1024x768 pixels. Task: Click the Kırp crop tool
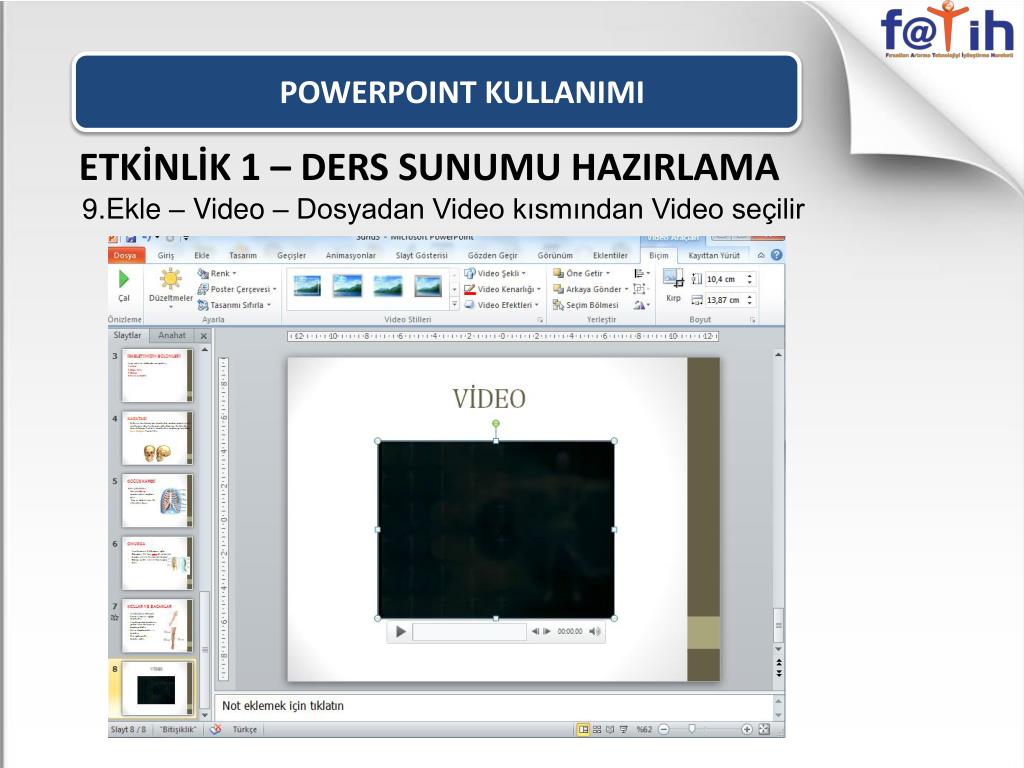673,286
